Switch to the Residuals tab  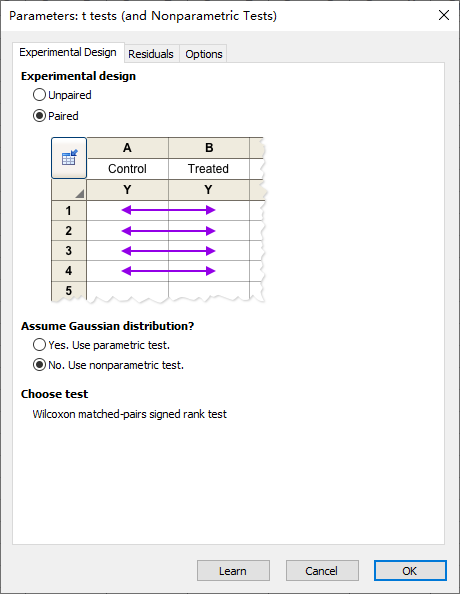tap(151, 54)
